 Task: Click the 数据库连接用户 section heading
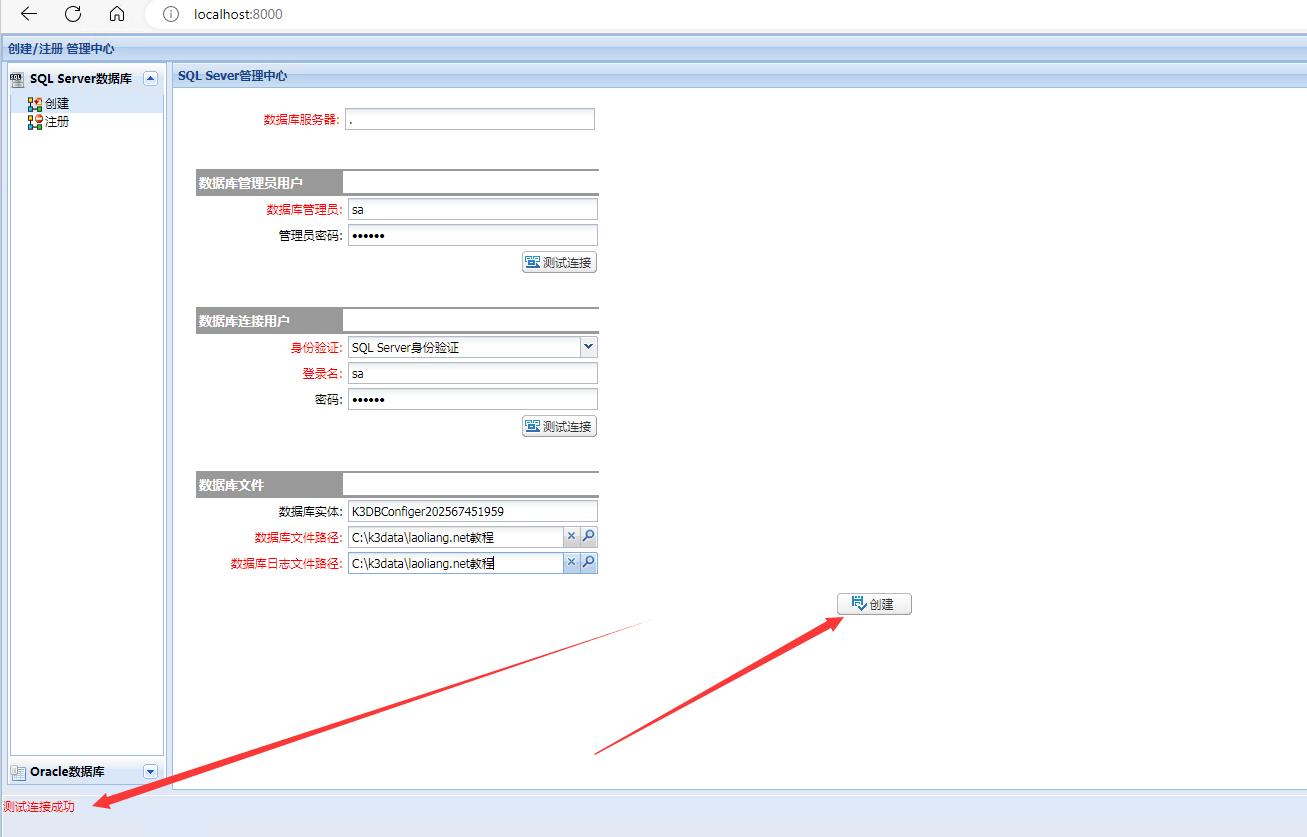(244, 321)
